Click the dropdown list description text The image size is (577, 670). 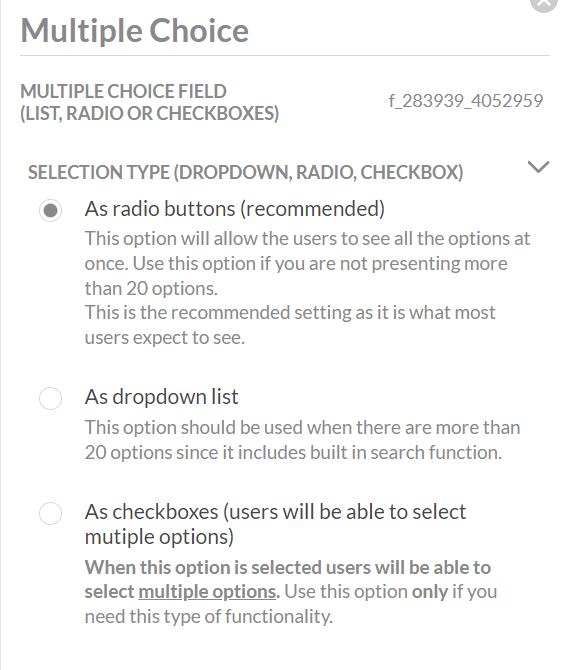[x=302, y=440]
